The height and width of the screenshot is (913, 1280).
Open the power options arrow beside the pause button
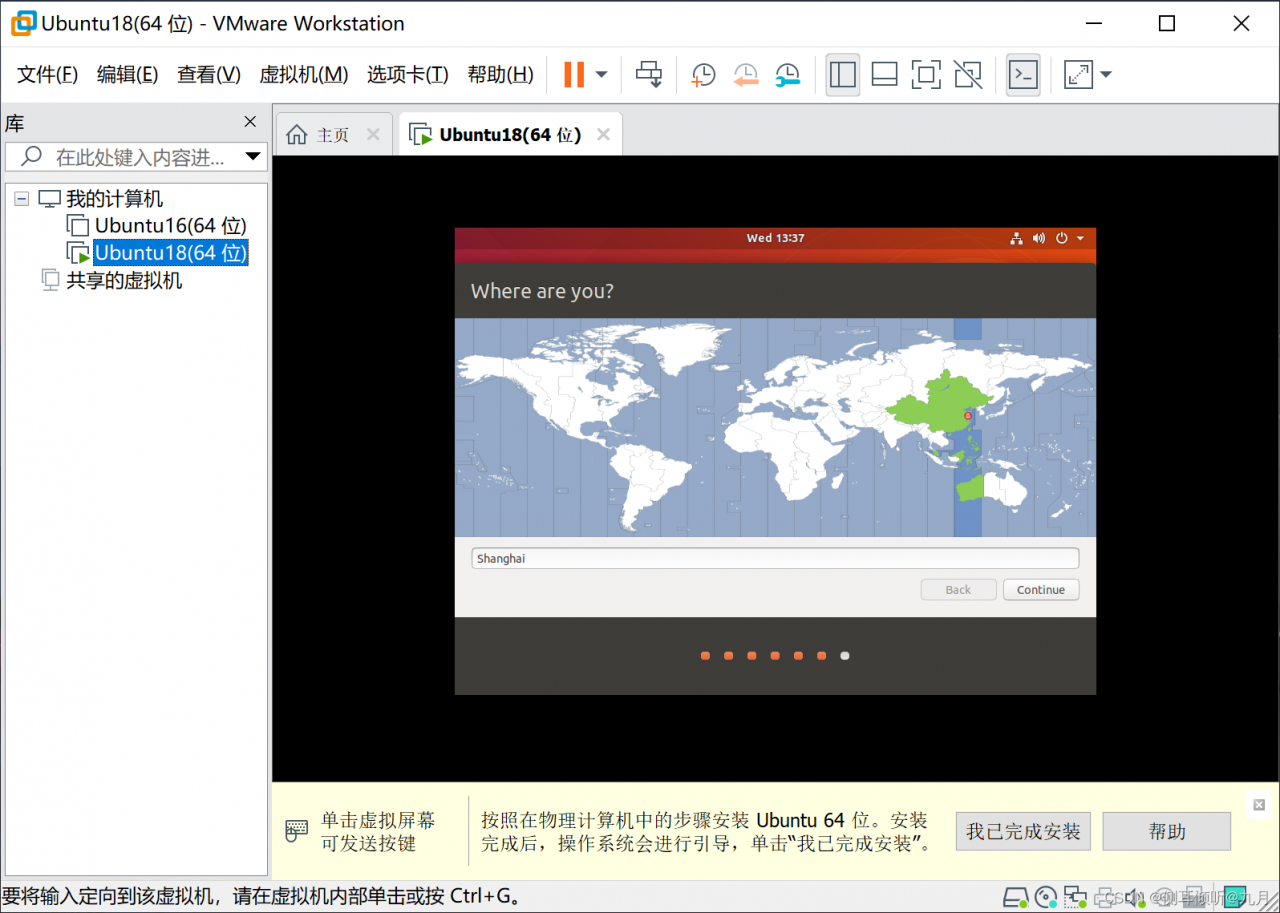(601, 74)
